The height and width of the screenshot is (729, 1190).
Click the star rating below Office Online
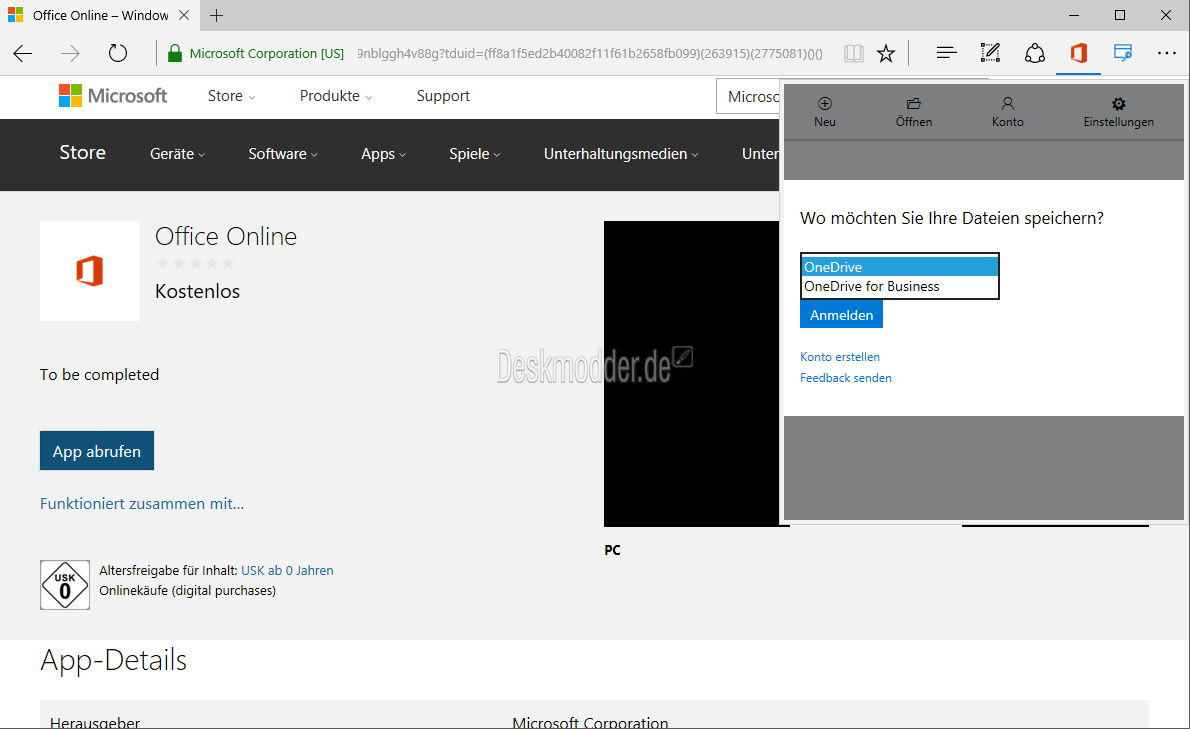[x=195, y=263]
